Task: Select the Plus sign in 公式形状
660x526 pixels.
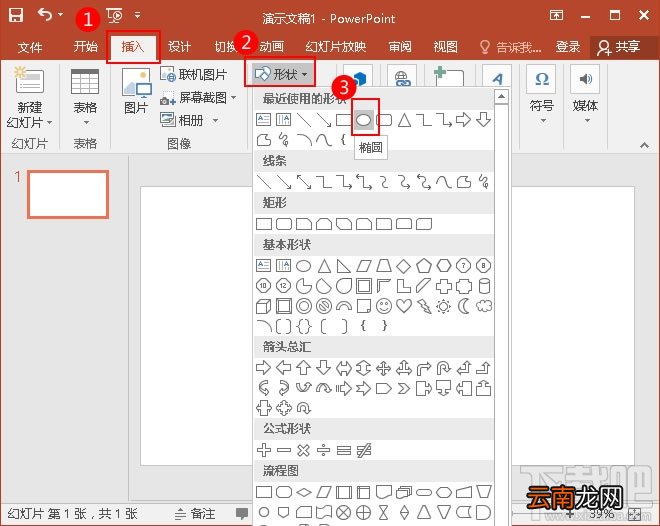Action: pyautogui.click(x=263, y=450)
